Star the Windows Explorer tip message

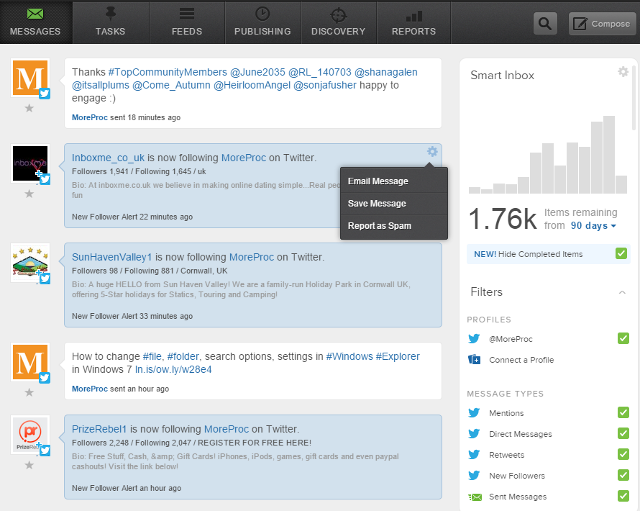(29, 393)
